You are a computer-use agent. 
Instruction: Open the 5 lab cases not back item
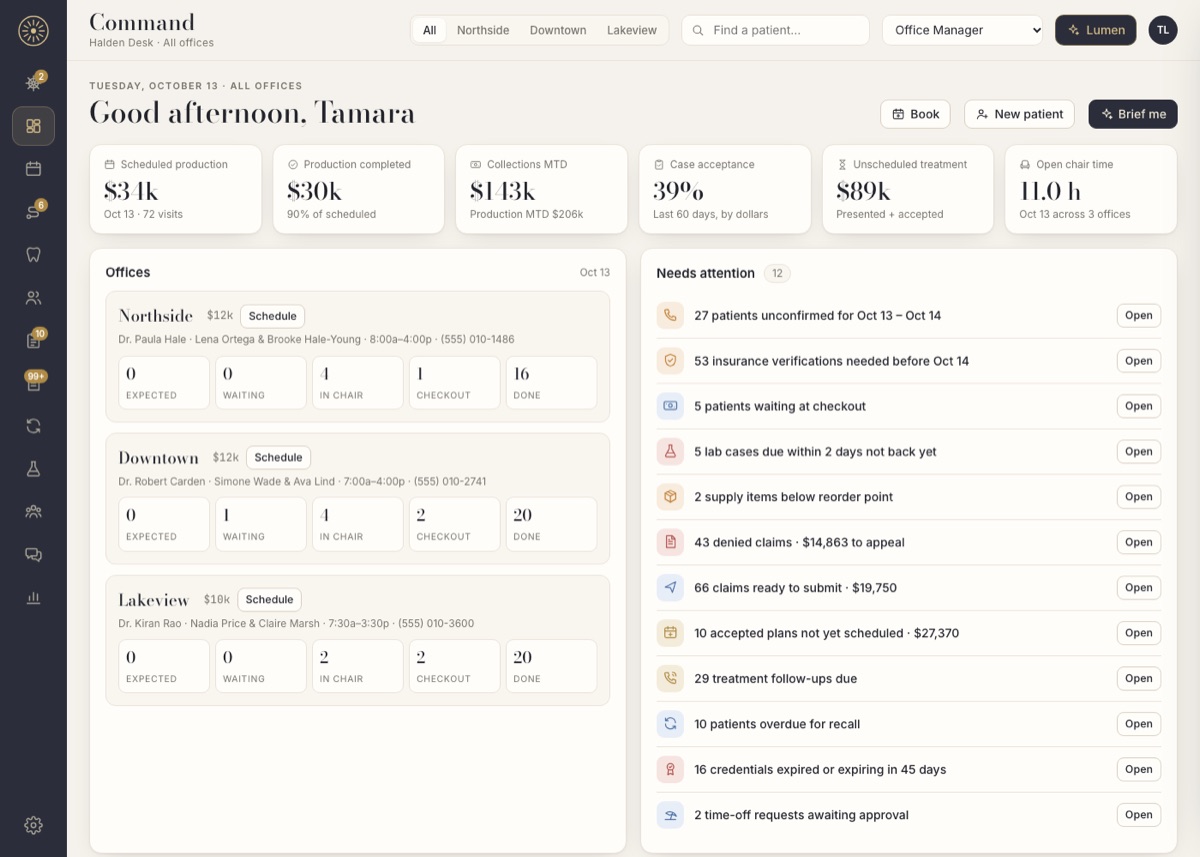pos(1139,451)
